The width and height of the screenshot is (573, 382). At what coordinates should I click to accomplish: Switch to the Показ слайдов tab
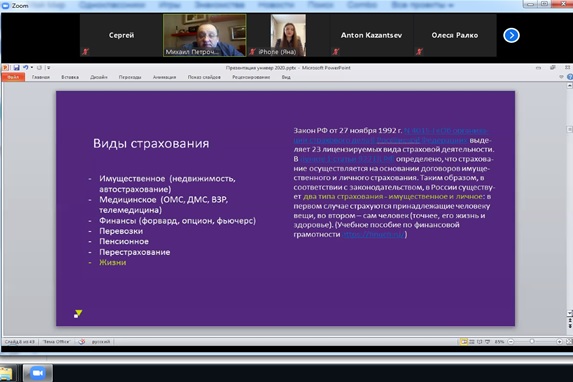204,77
